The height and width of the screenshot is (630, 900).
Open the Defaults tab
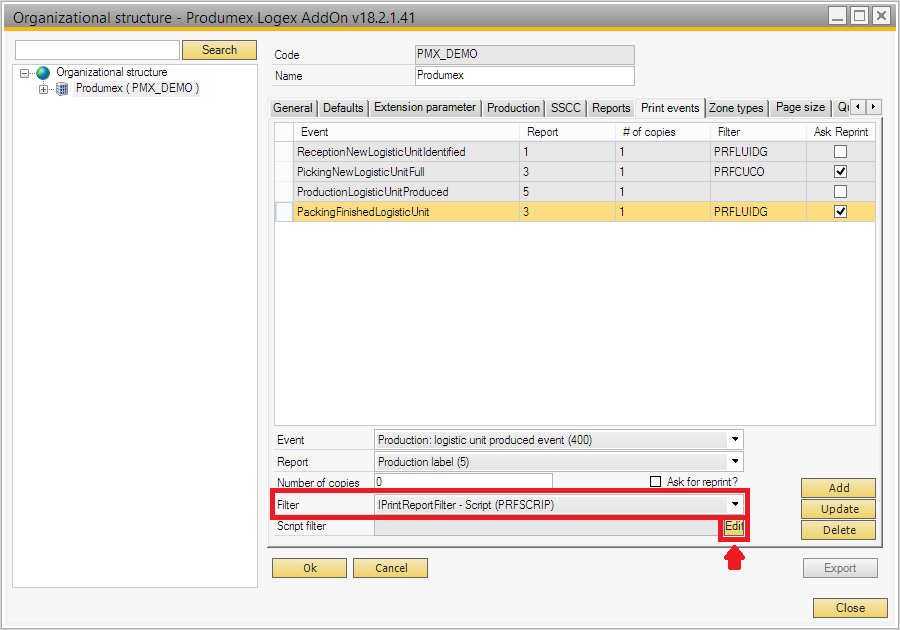click(343, 108)
